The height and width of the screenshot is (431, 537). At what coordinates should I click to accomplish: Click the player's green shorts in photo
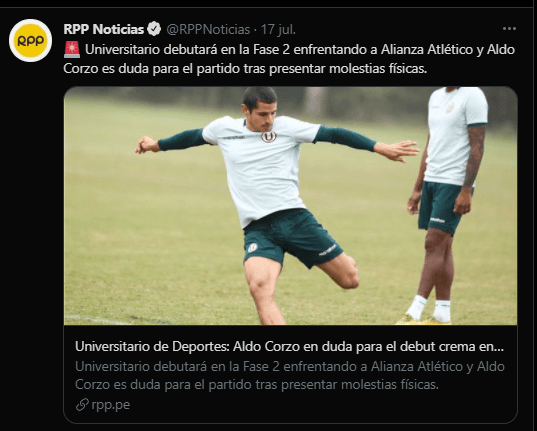(x=291, y=237)
